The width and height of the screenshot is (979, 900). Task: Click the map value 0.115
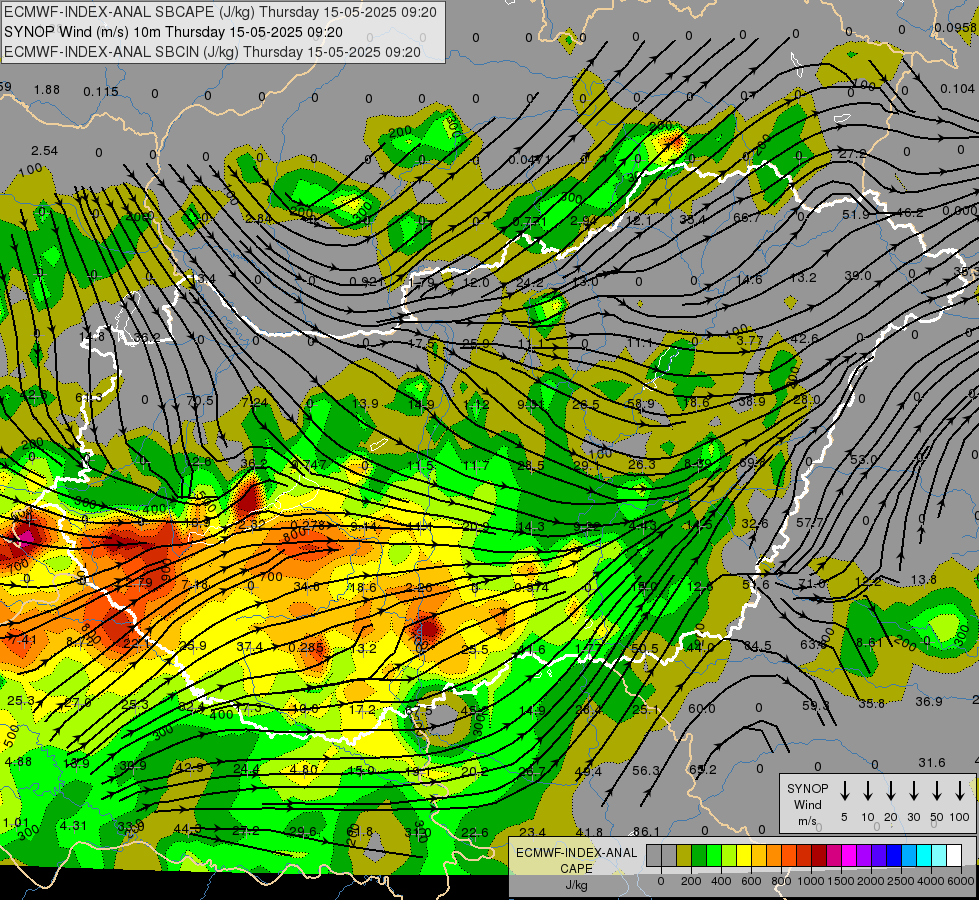coord(101,92)
